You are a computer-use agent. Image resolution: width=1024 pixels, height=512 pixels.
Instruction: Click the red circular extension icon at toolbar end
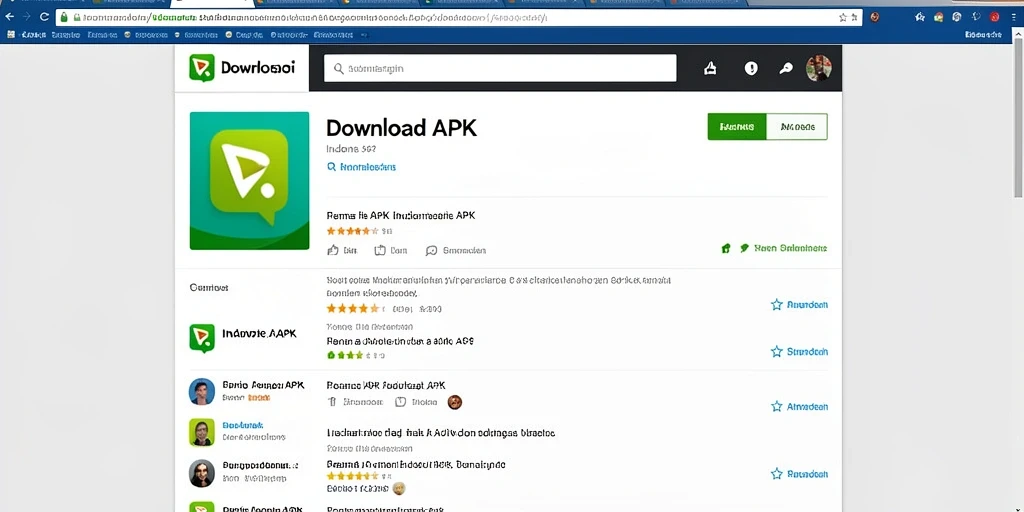point(995,17)
